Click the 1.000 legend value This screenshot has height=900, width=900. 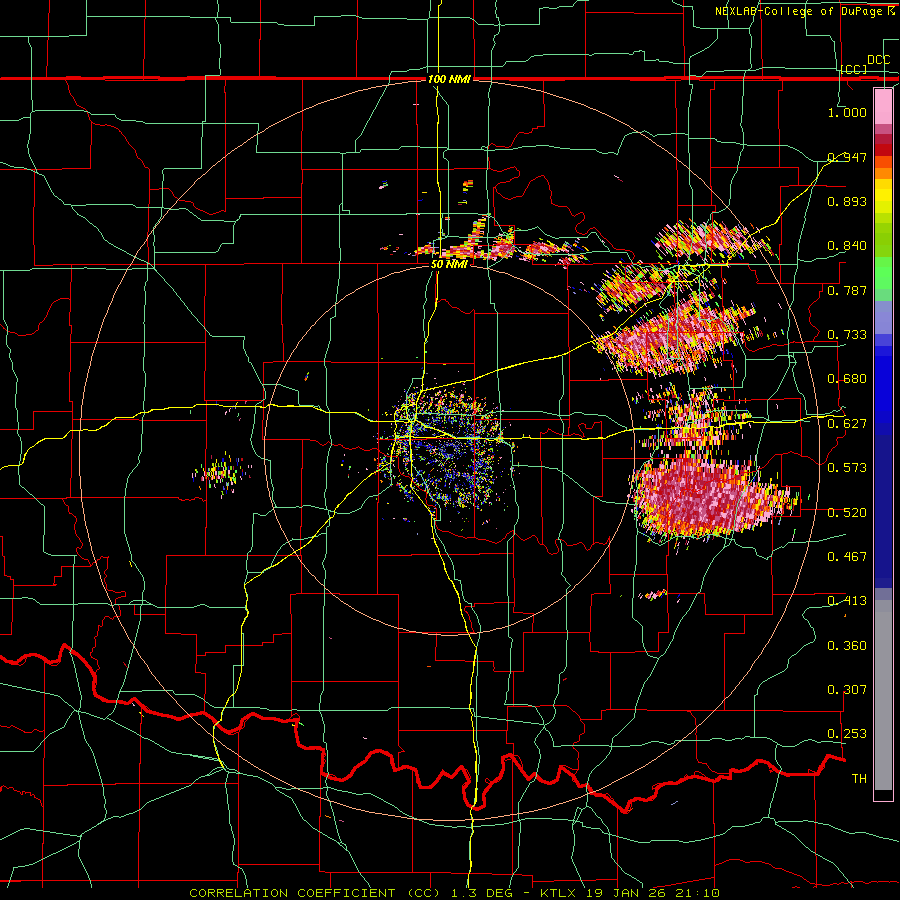[847, 112]
